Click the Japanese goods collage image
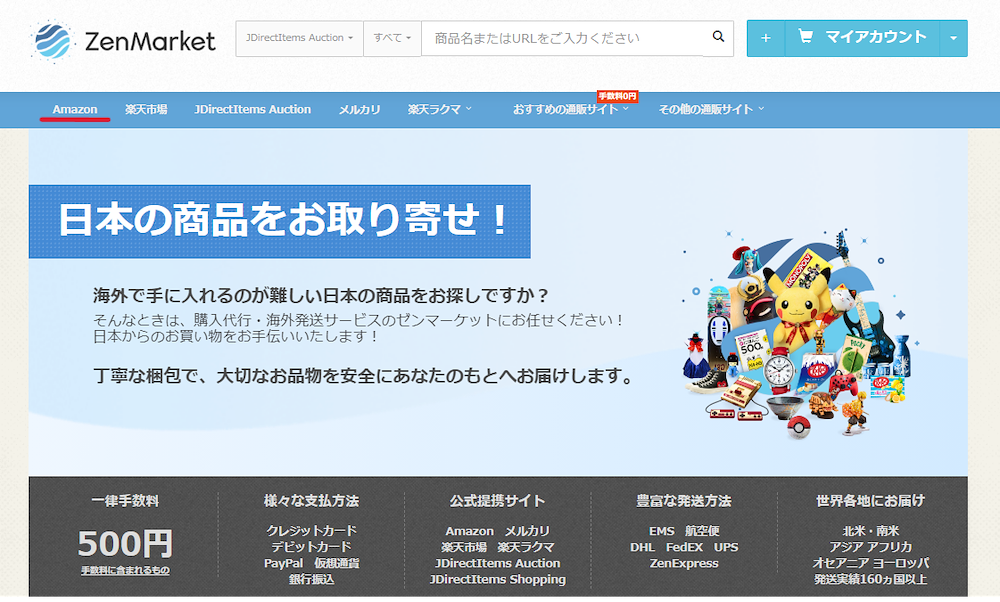1000x602 pixels. coord(800,334)
